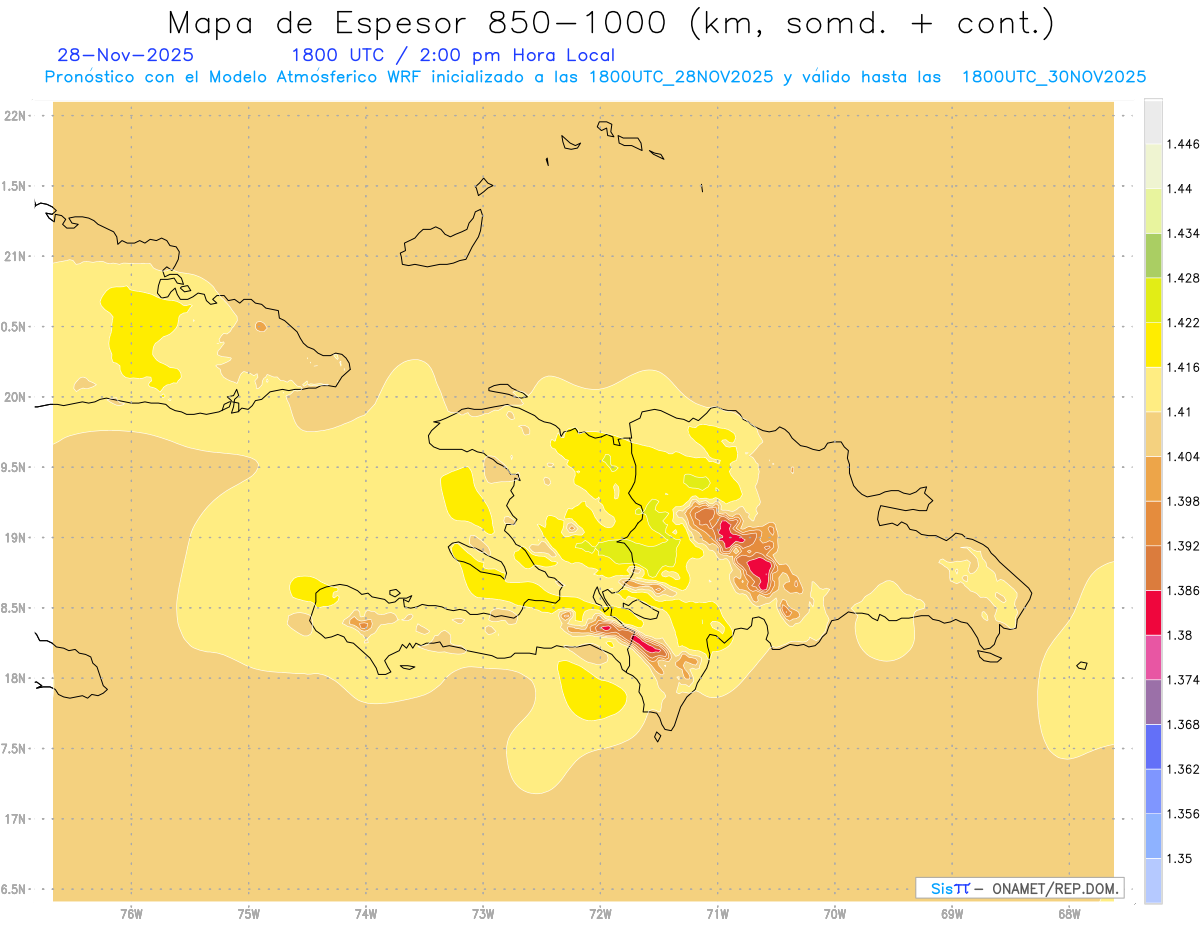This screenshot has width=1200, height=927.
Task: Click the legend value 1.446
Action: (1184, 144)
